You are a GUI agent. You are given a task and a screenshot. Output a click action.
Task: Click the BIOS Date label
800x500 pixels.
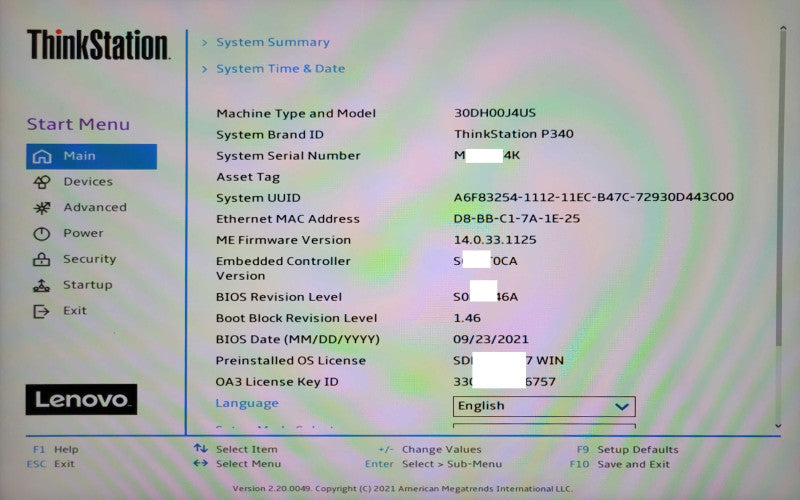tap(297, 339)
